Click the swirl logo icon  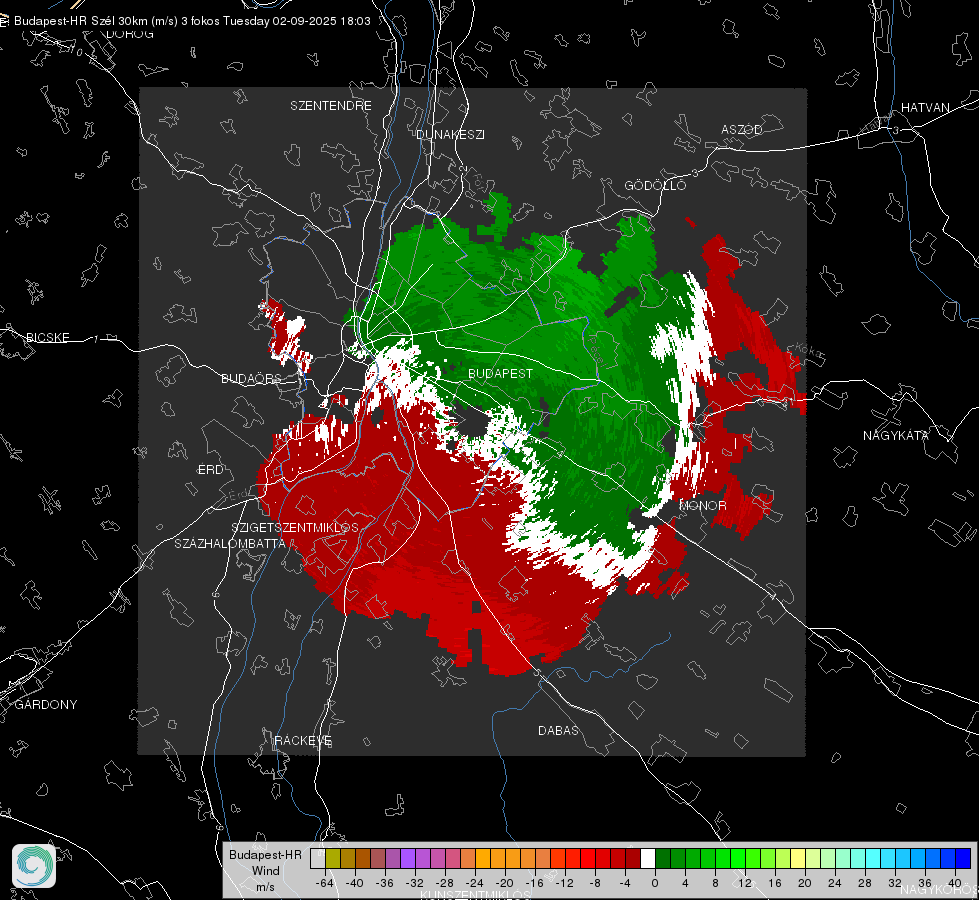tap(34, 866)
